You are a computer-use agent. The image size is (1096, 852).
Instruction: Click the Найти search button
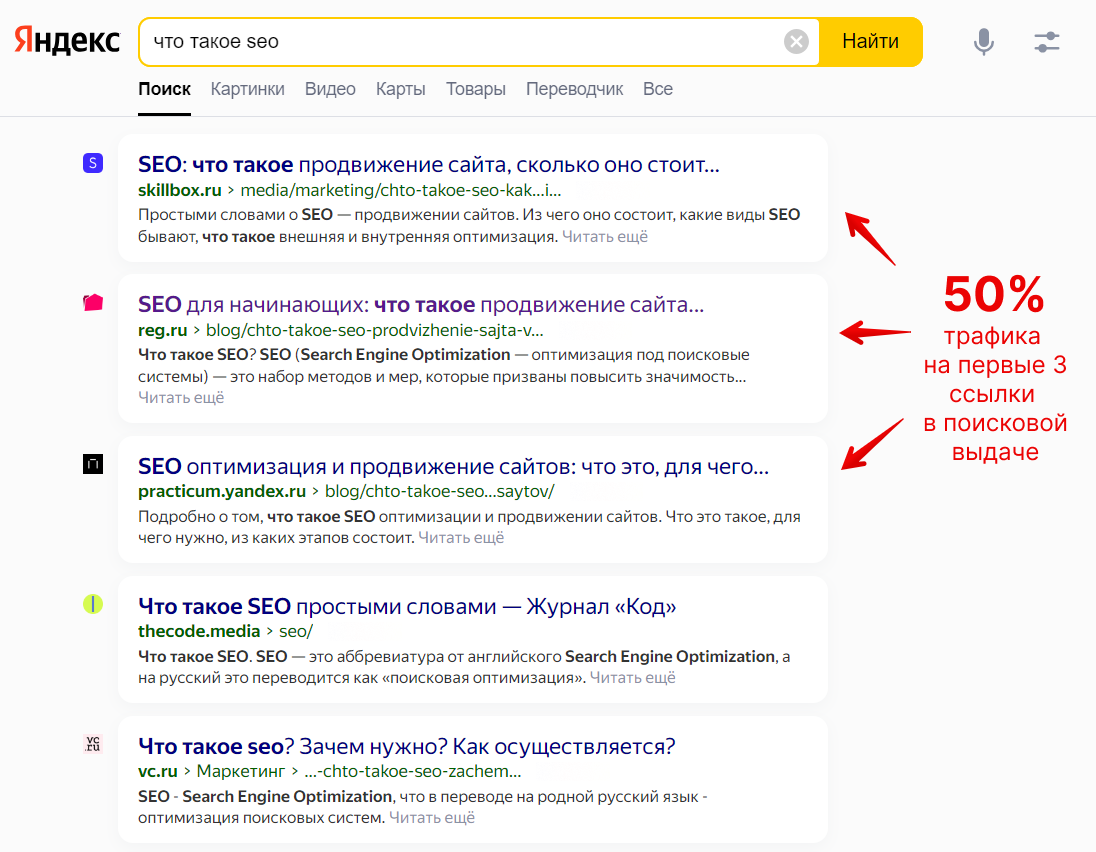point(870,42)
